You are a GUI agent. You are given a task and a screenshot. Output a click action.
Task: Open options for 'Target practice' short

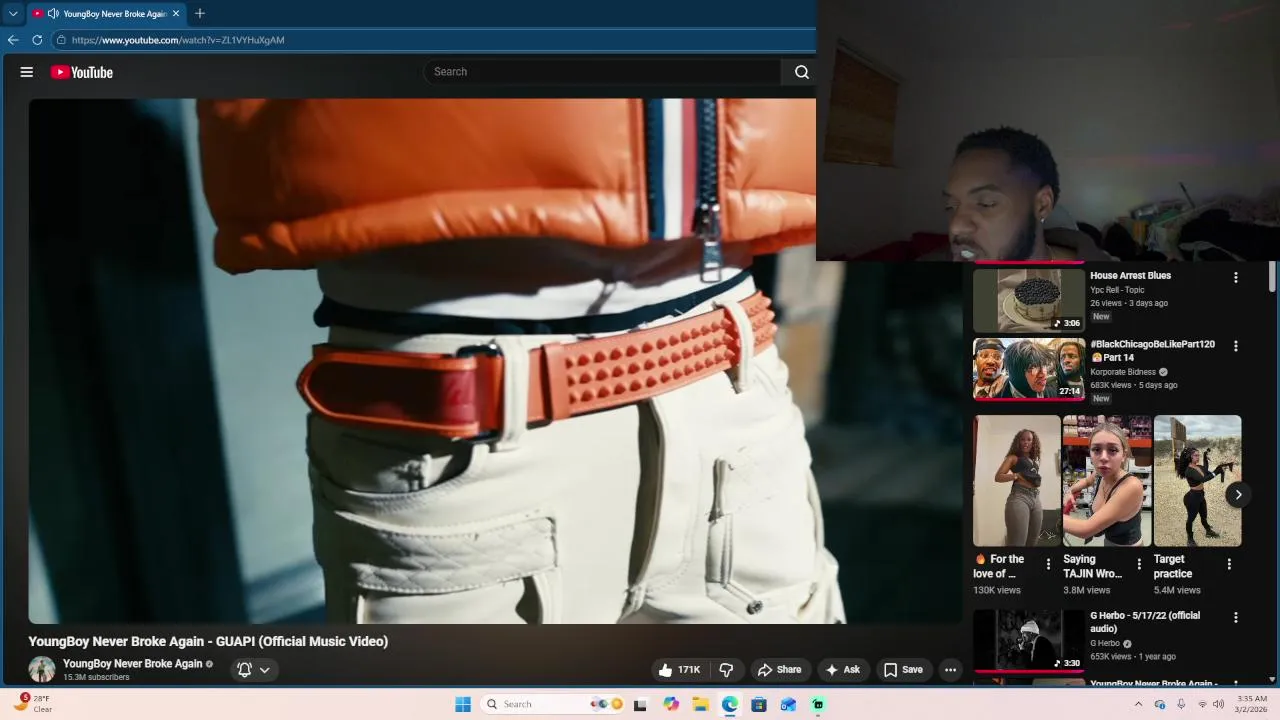1229,564
